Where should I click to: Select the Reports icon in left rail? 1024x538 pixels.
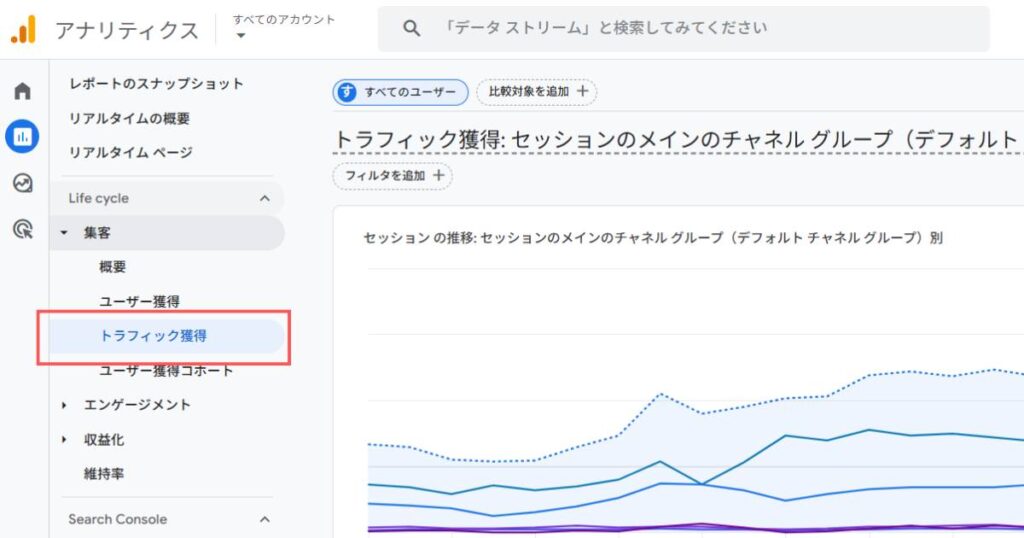click(22, 136)
